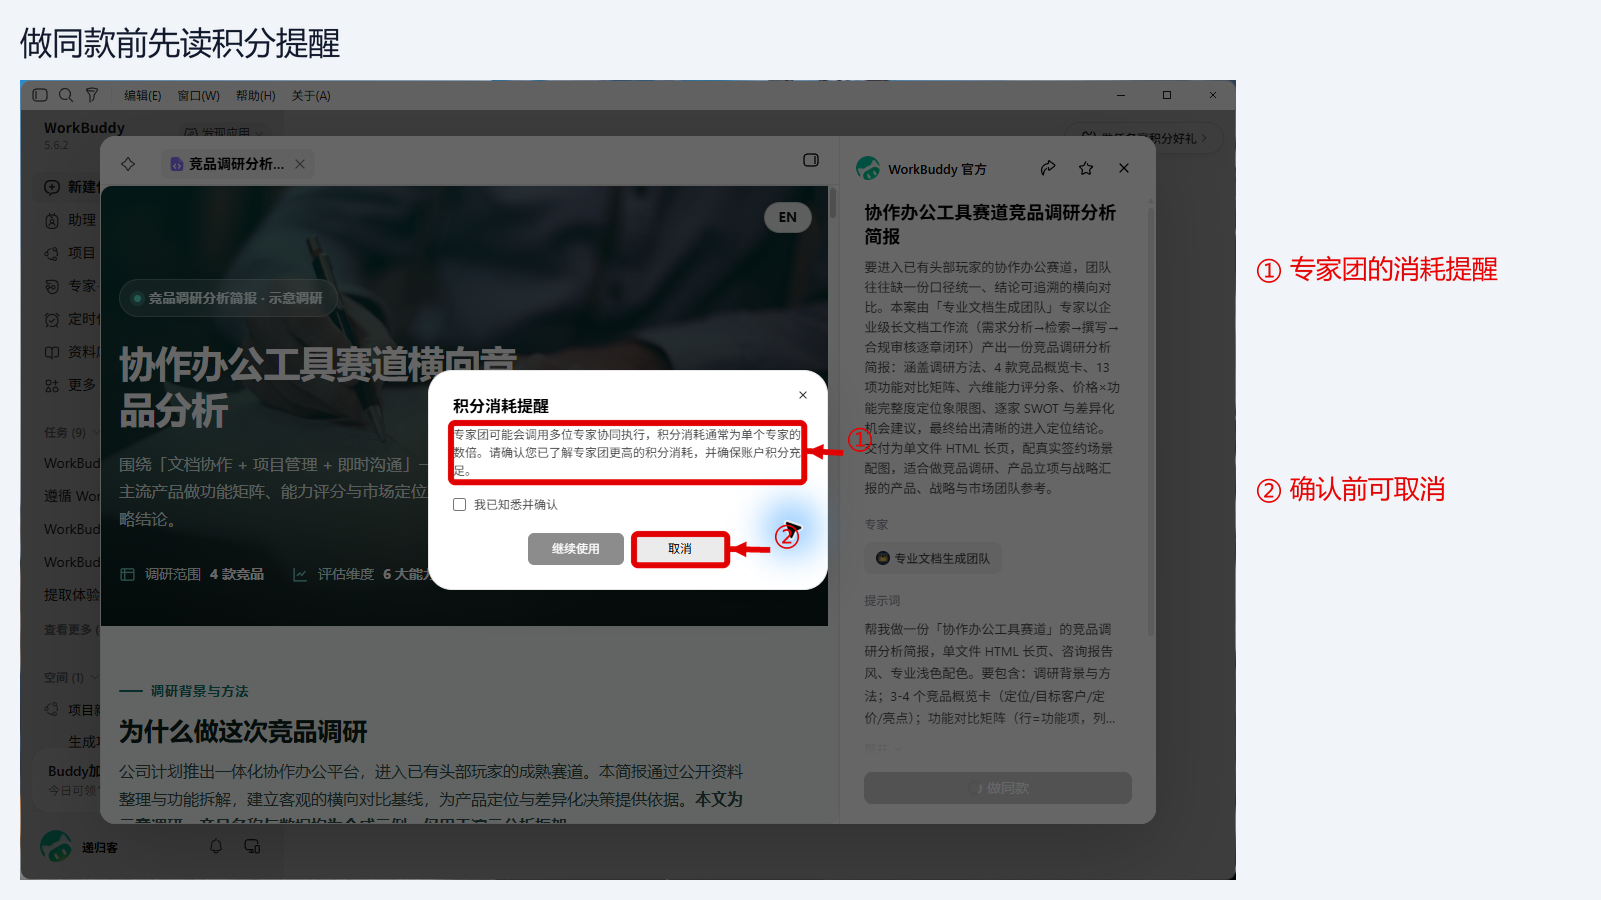Open 资料 library book icon in sidebar

52,352
